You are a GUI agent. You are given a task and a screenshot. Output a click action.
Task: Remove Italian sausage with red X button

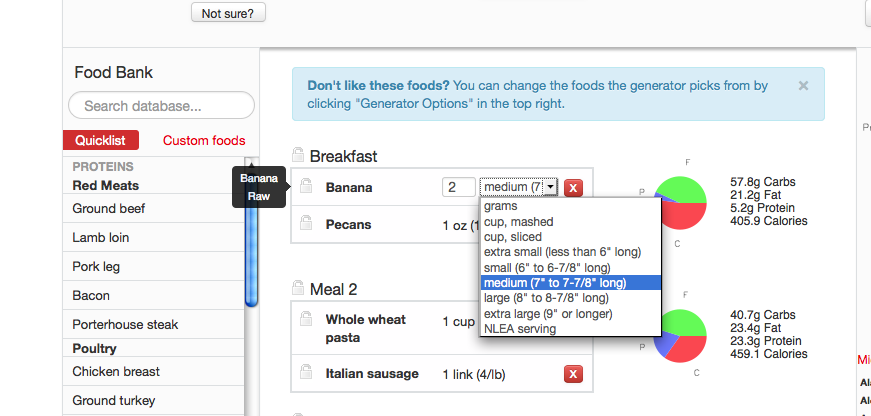tap(573, 374)
